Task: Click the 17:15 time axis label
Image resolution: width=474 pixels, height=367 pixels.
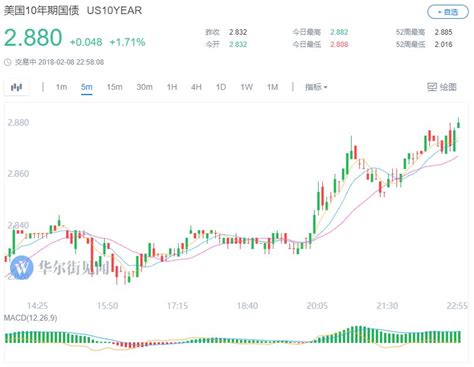Action: pos(177,305)
